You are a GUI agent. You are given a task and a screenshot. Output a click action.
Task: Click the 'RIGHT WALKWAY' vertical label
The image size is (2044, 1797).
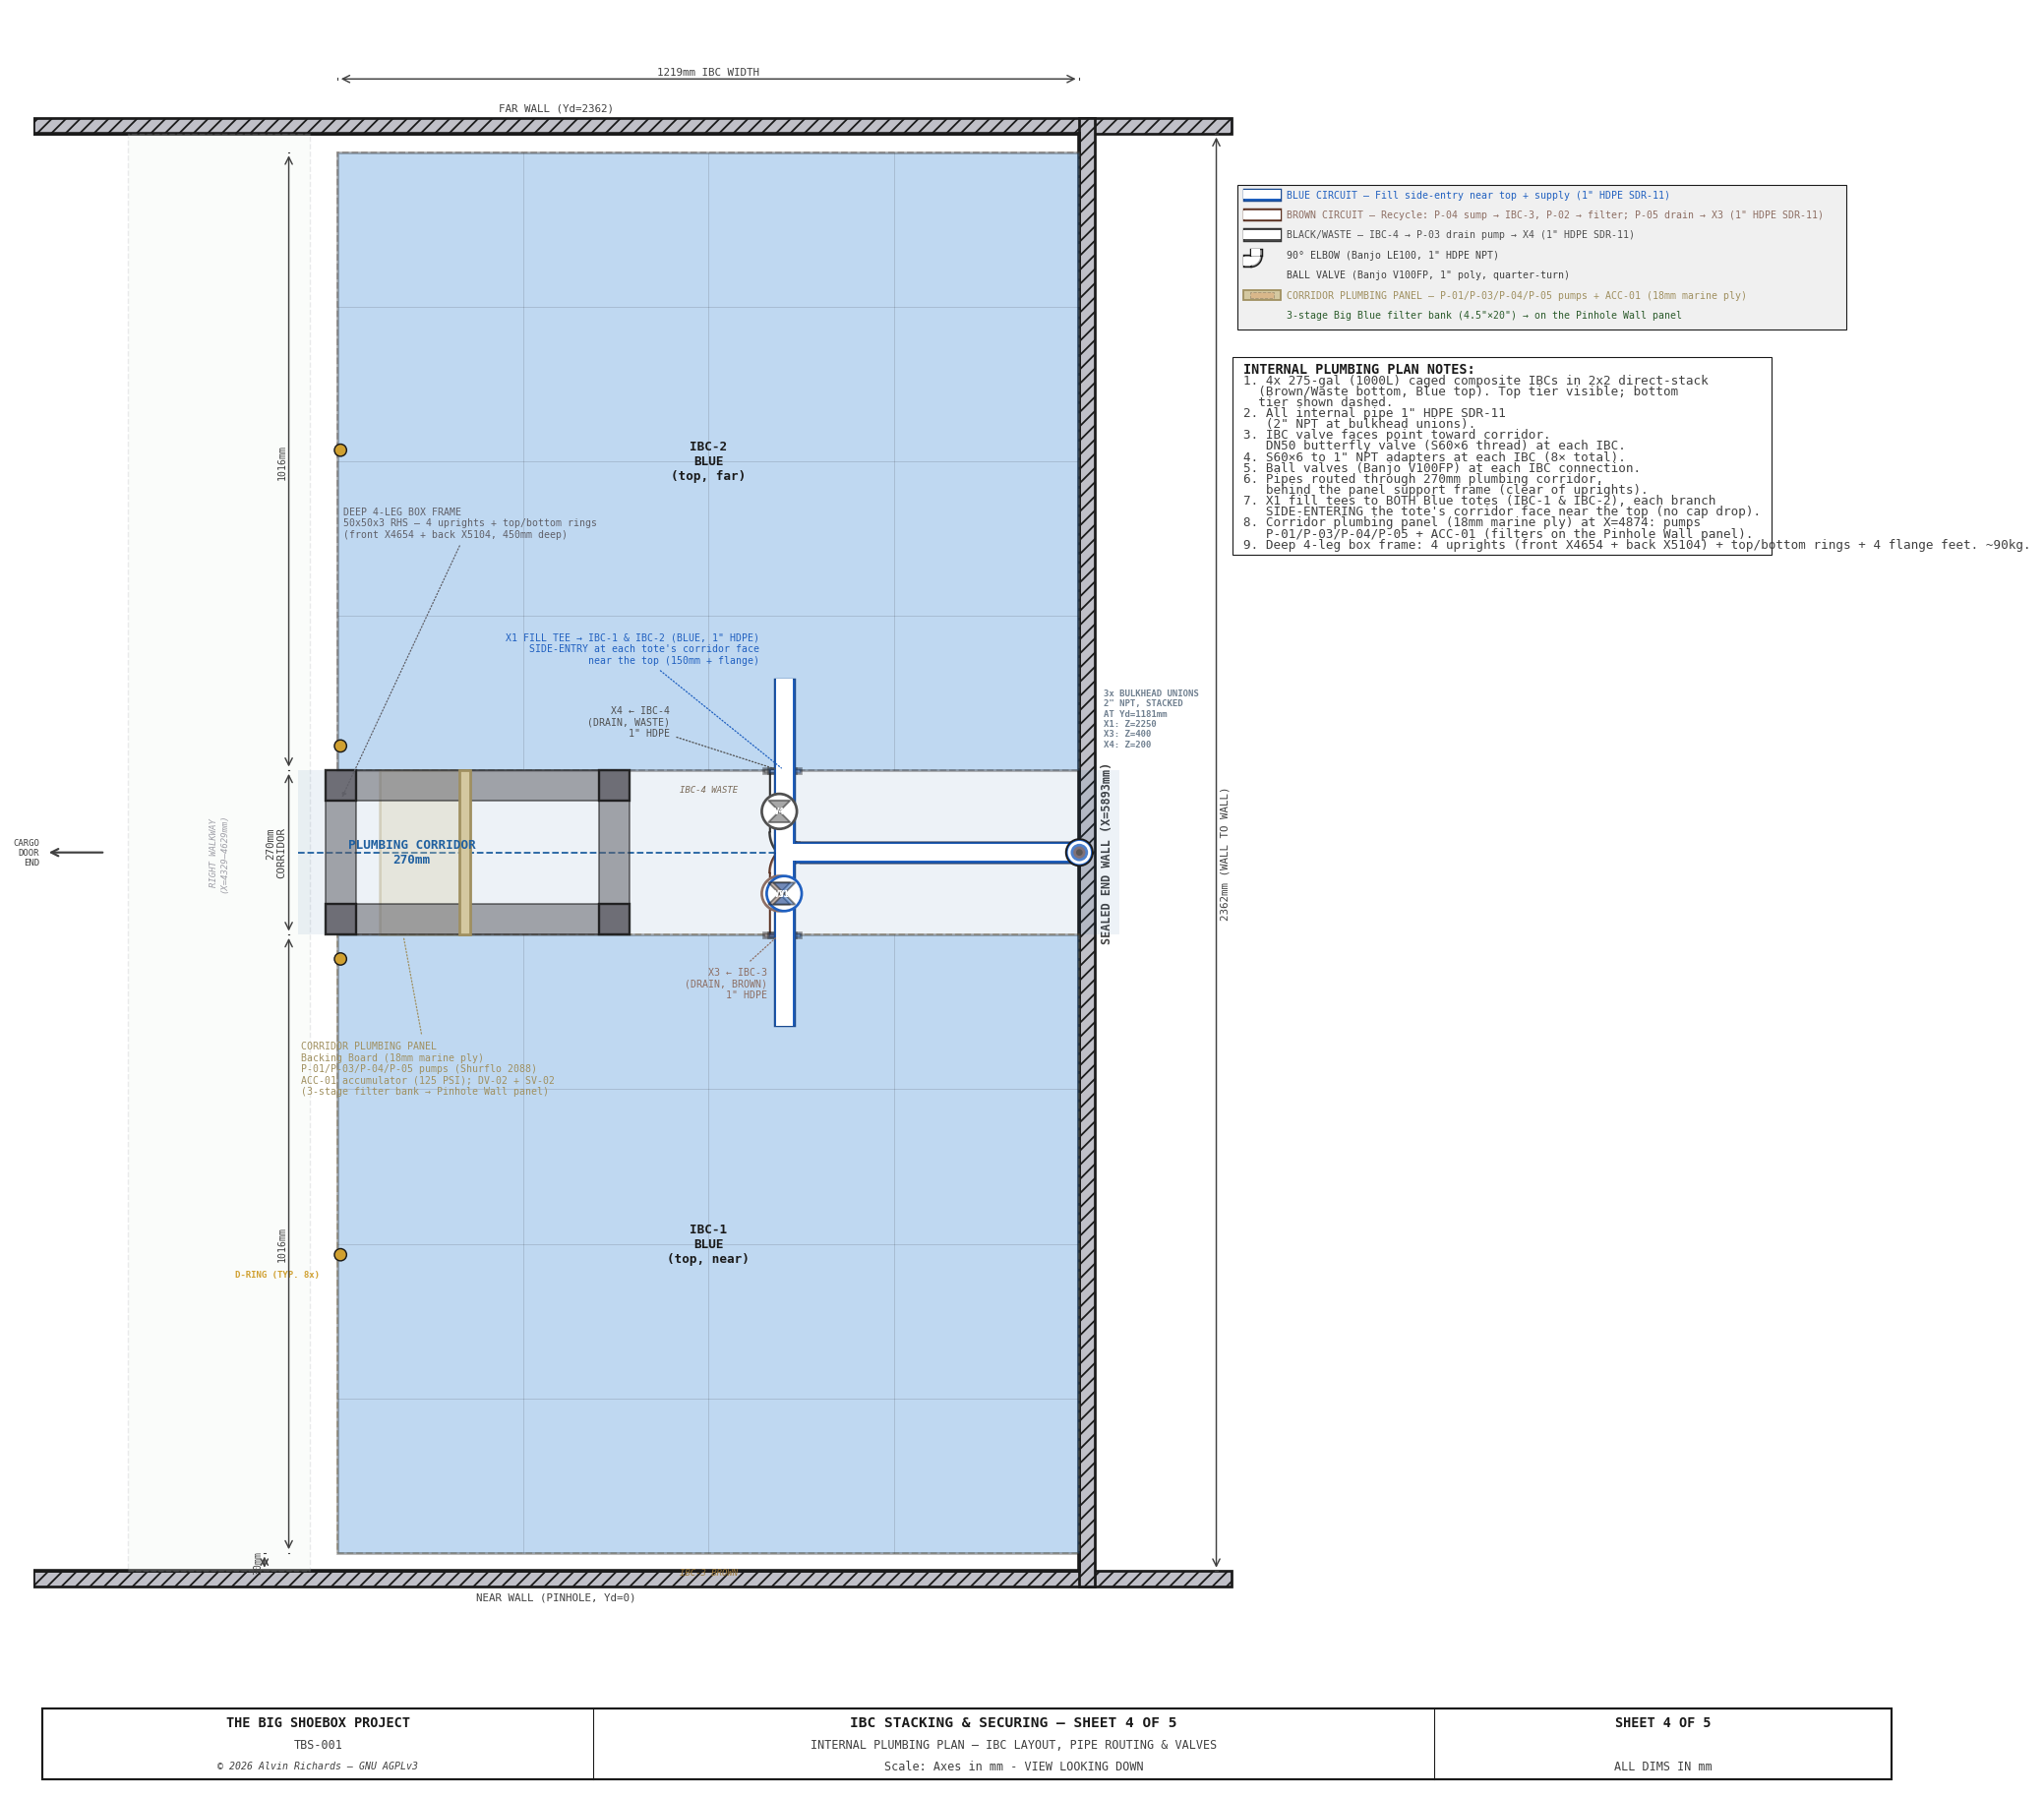(x=219, y=853)
